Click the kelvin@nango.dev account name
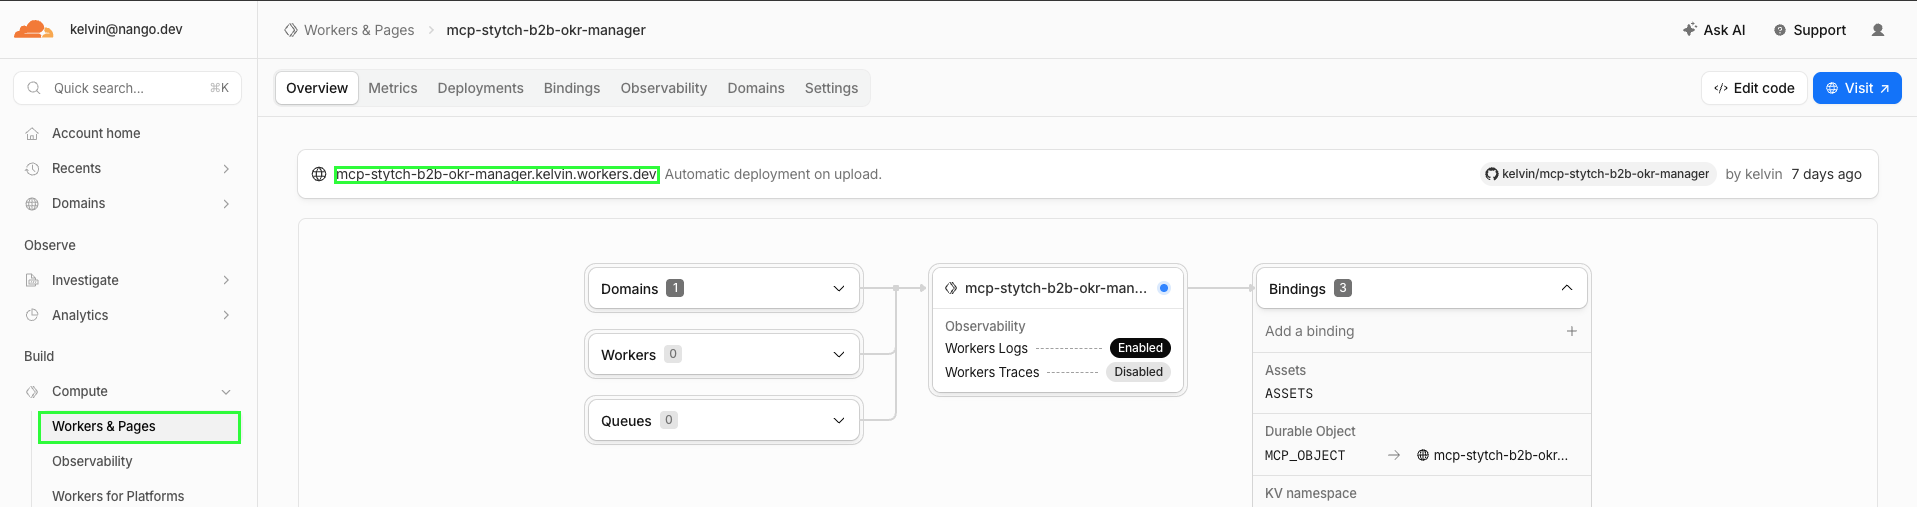Image resolution: width=1917 pixels, height=507 pixels. click(126, 29)
